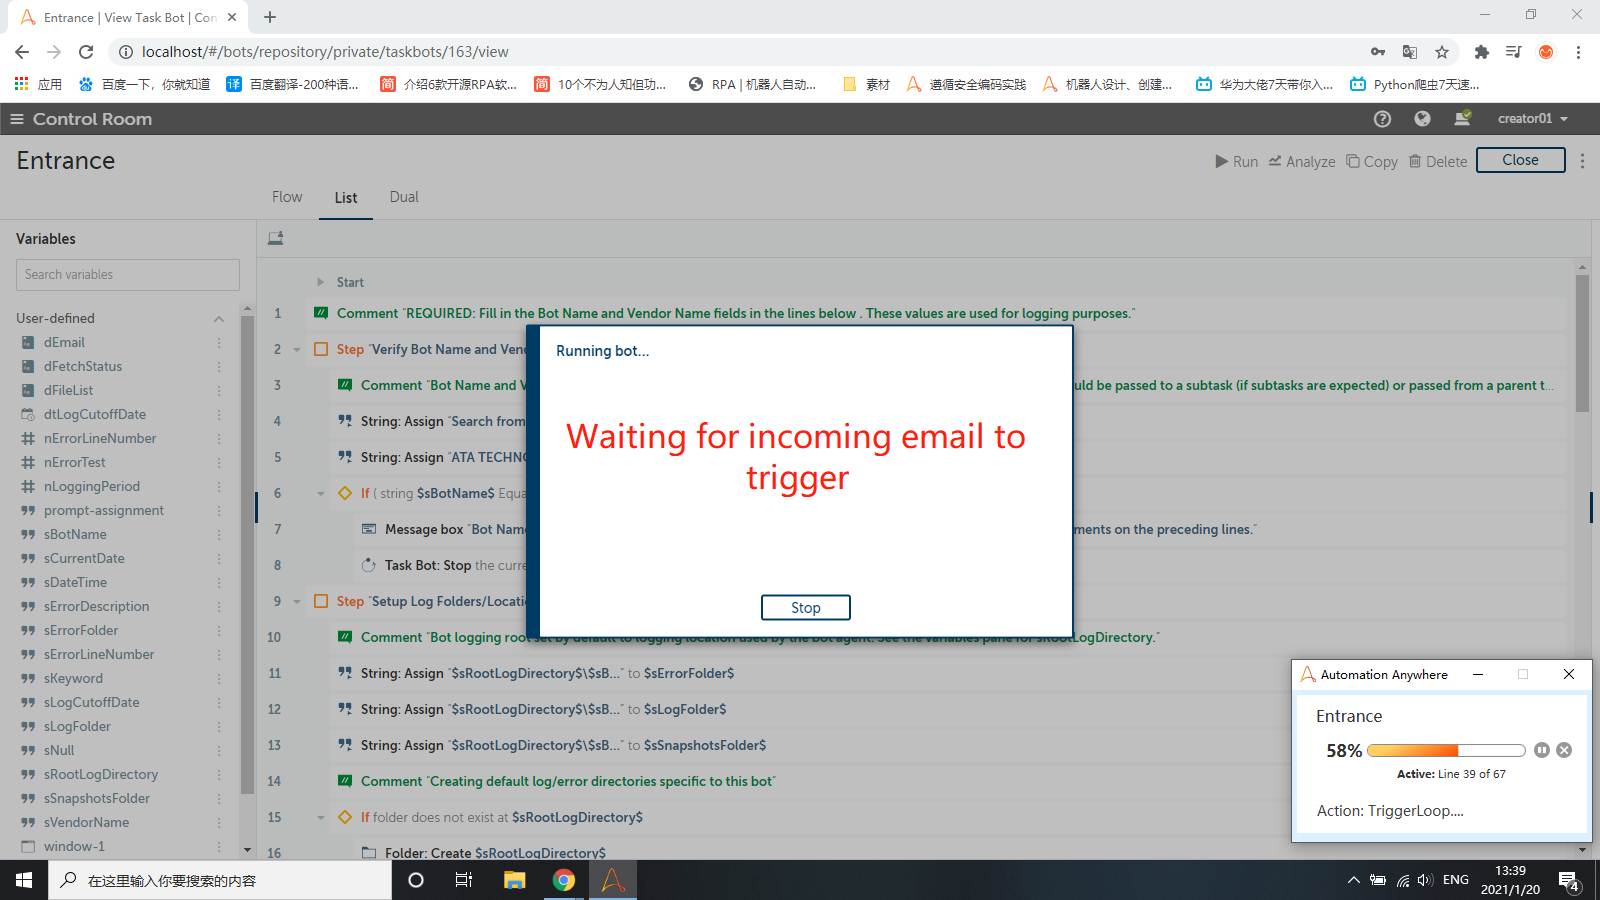Select the dtLogCutoffDate variable

[94, 415]
